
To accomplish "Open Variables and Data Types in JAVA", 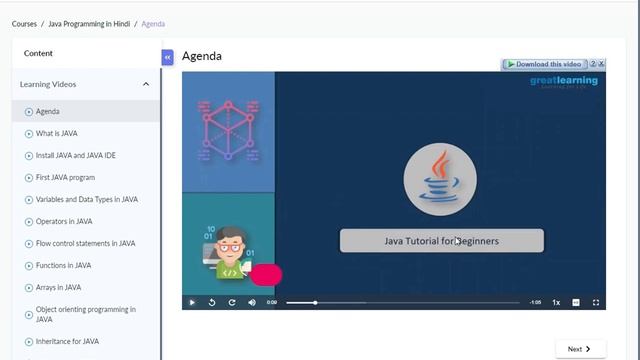I will pos(86,200).
